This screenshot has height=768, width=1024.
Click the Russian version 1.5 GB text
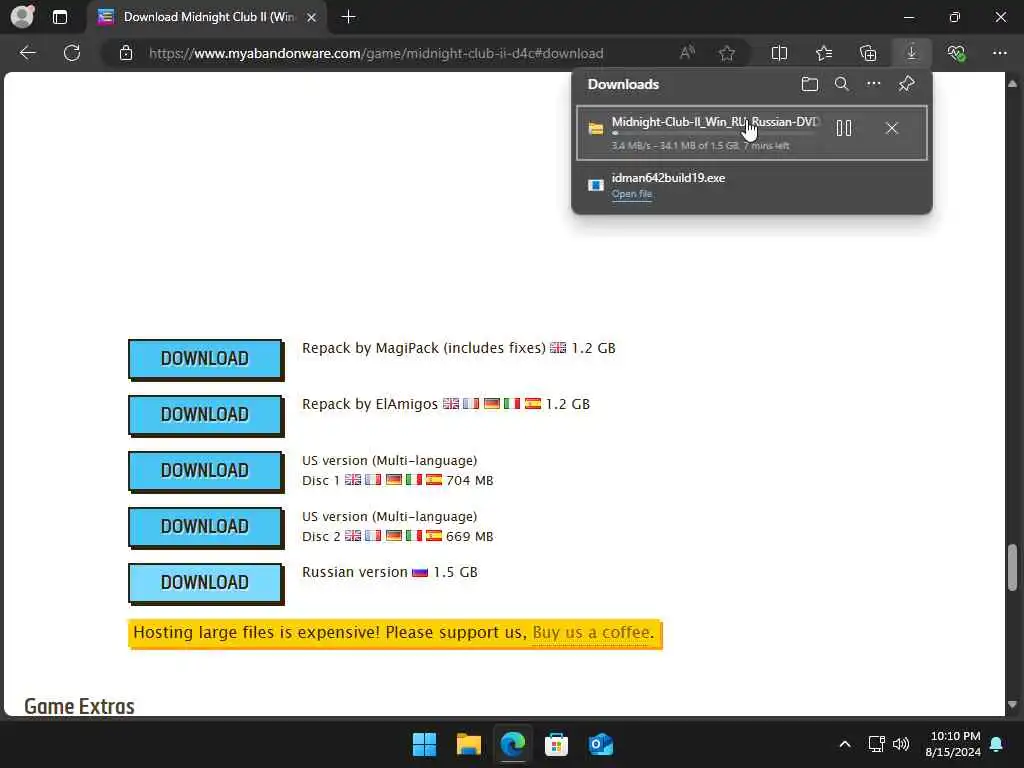pyautogui.click(x=390, y=572)
